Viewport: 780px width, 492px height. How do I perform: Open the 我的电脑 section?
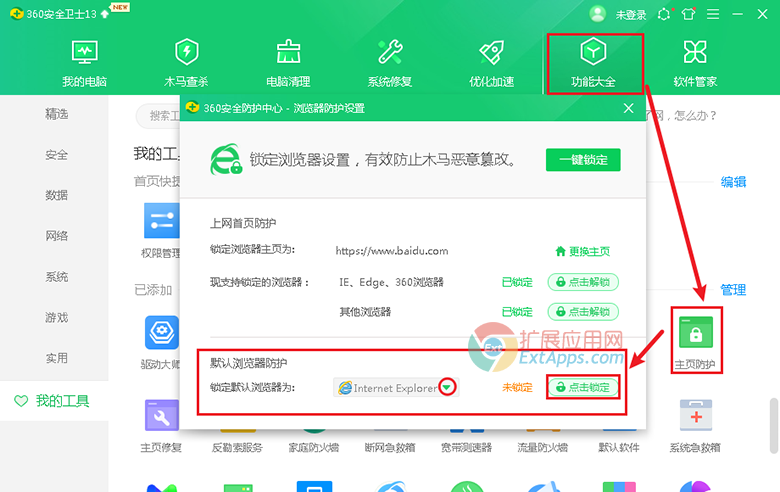[85, 64]
